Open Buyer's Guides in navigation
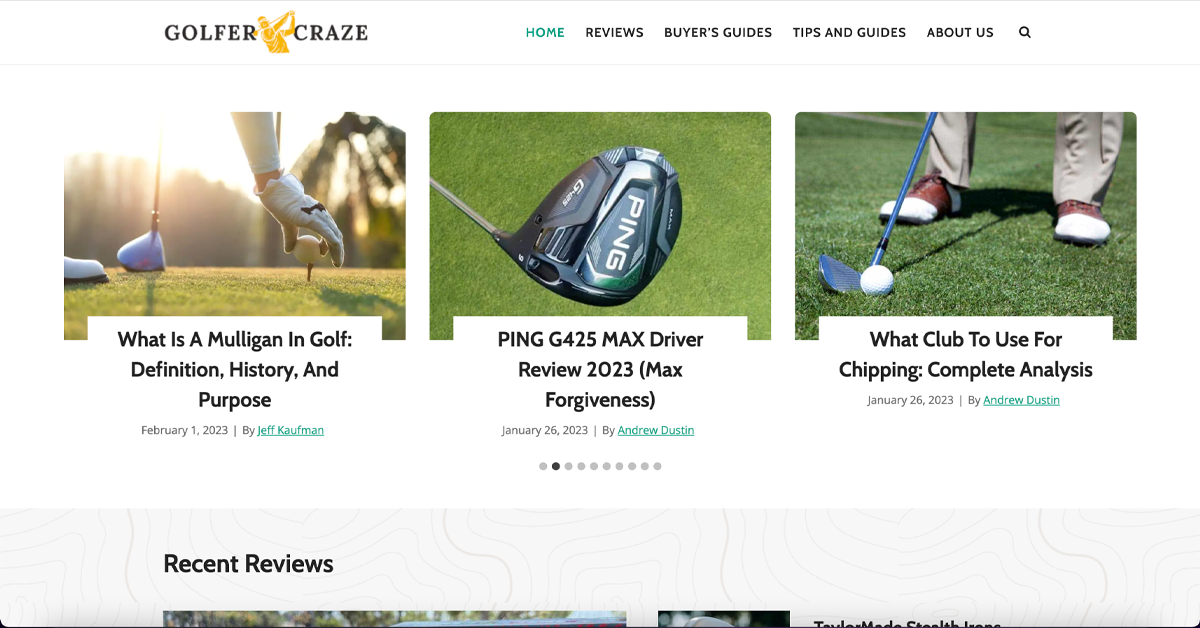 pyautogui.click(x=718, y=32)
